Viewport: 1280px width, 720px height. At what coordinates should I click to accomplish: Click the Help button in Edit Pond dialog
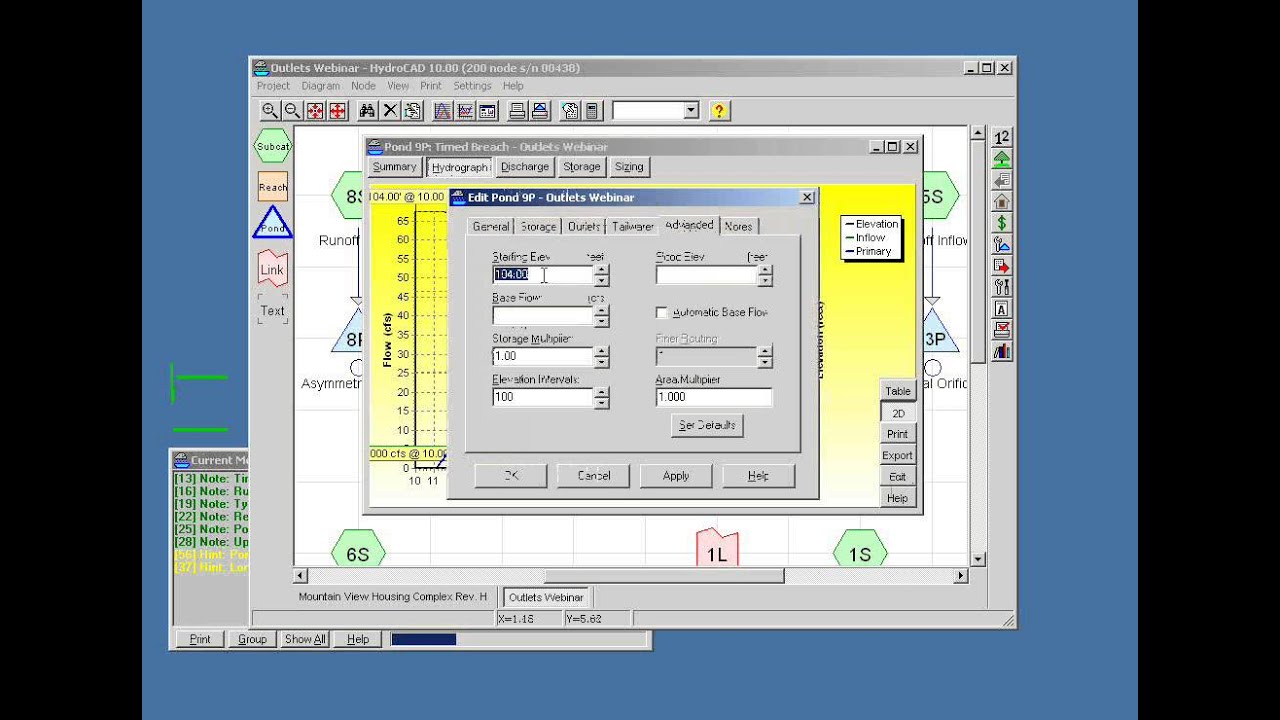tap(758, 476)
